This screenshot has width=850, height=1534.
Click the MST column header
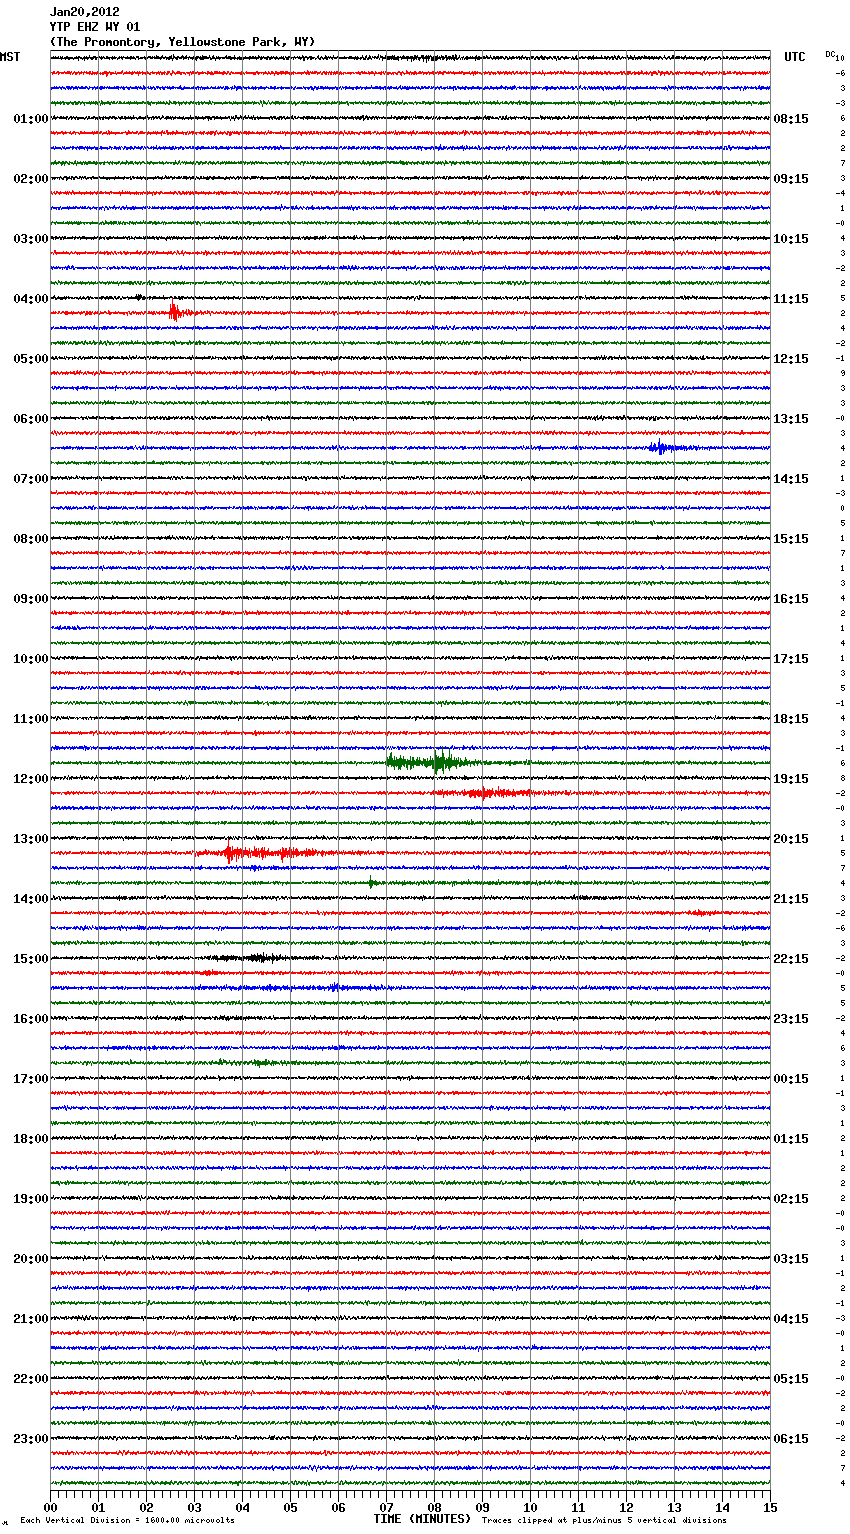click(x=10, y=57)
